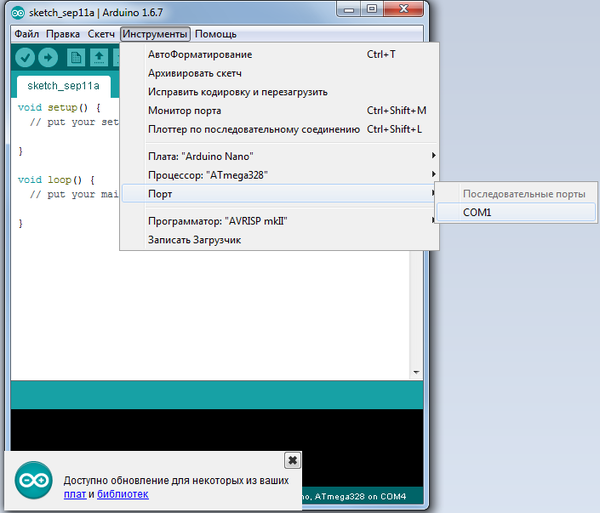Follow the "плат" update link

click(x=74, y=494)
